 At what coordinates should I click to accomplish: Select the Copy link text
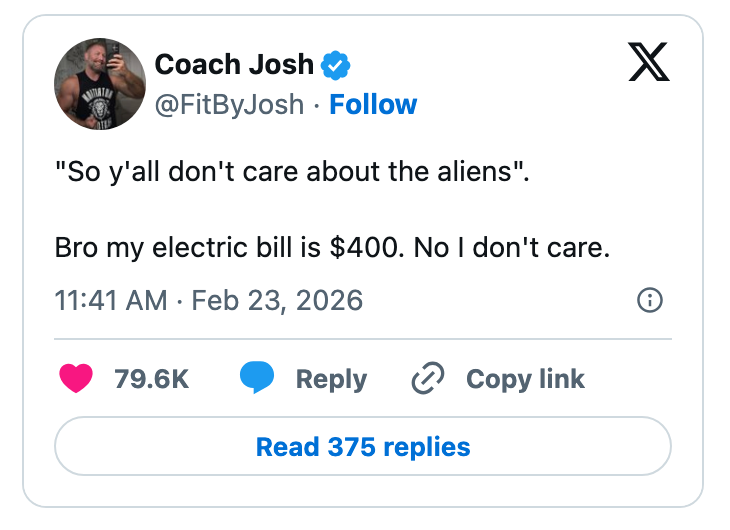(525, 379)
